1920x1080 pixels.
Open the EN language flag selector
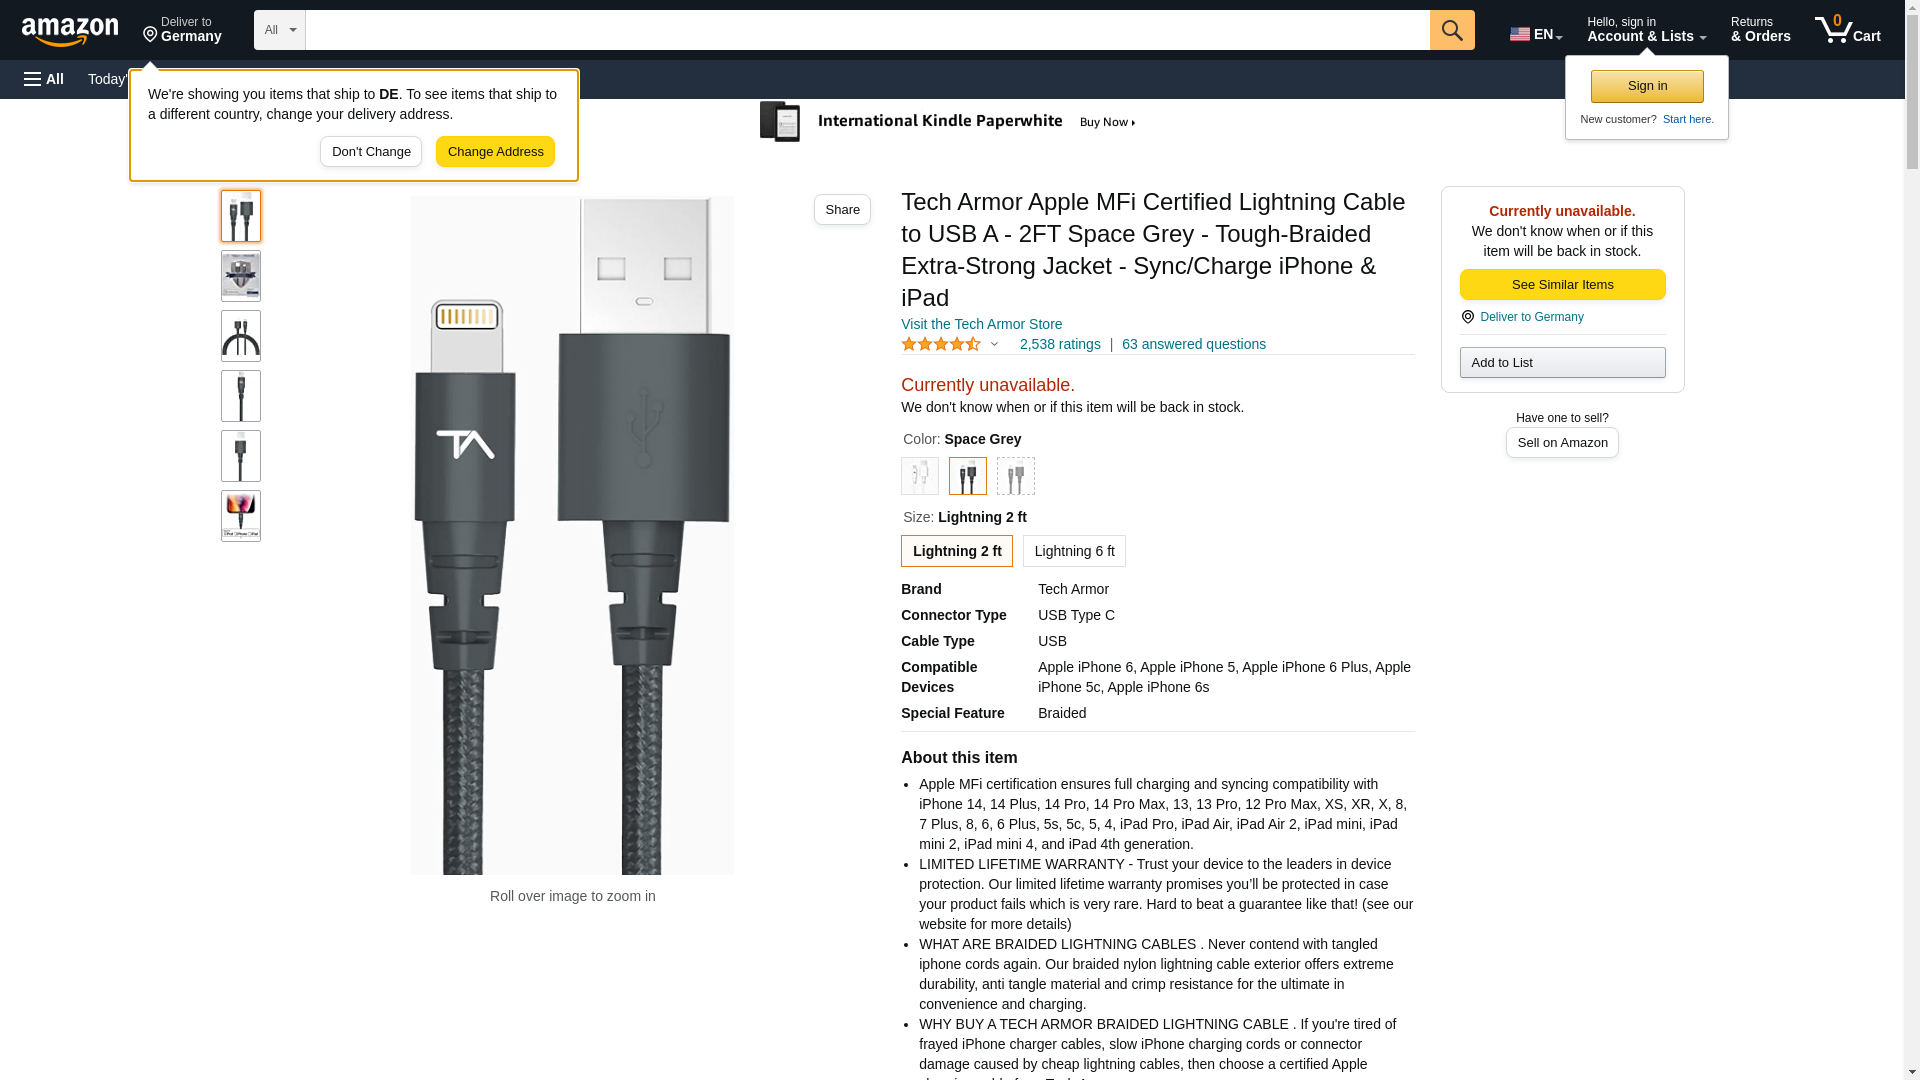(1535, 34)
